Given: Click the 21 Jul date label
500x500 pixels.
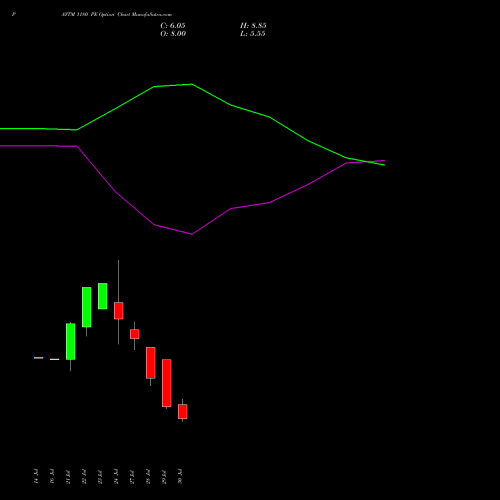Looking at the screenshot, I should 68,476.
